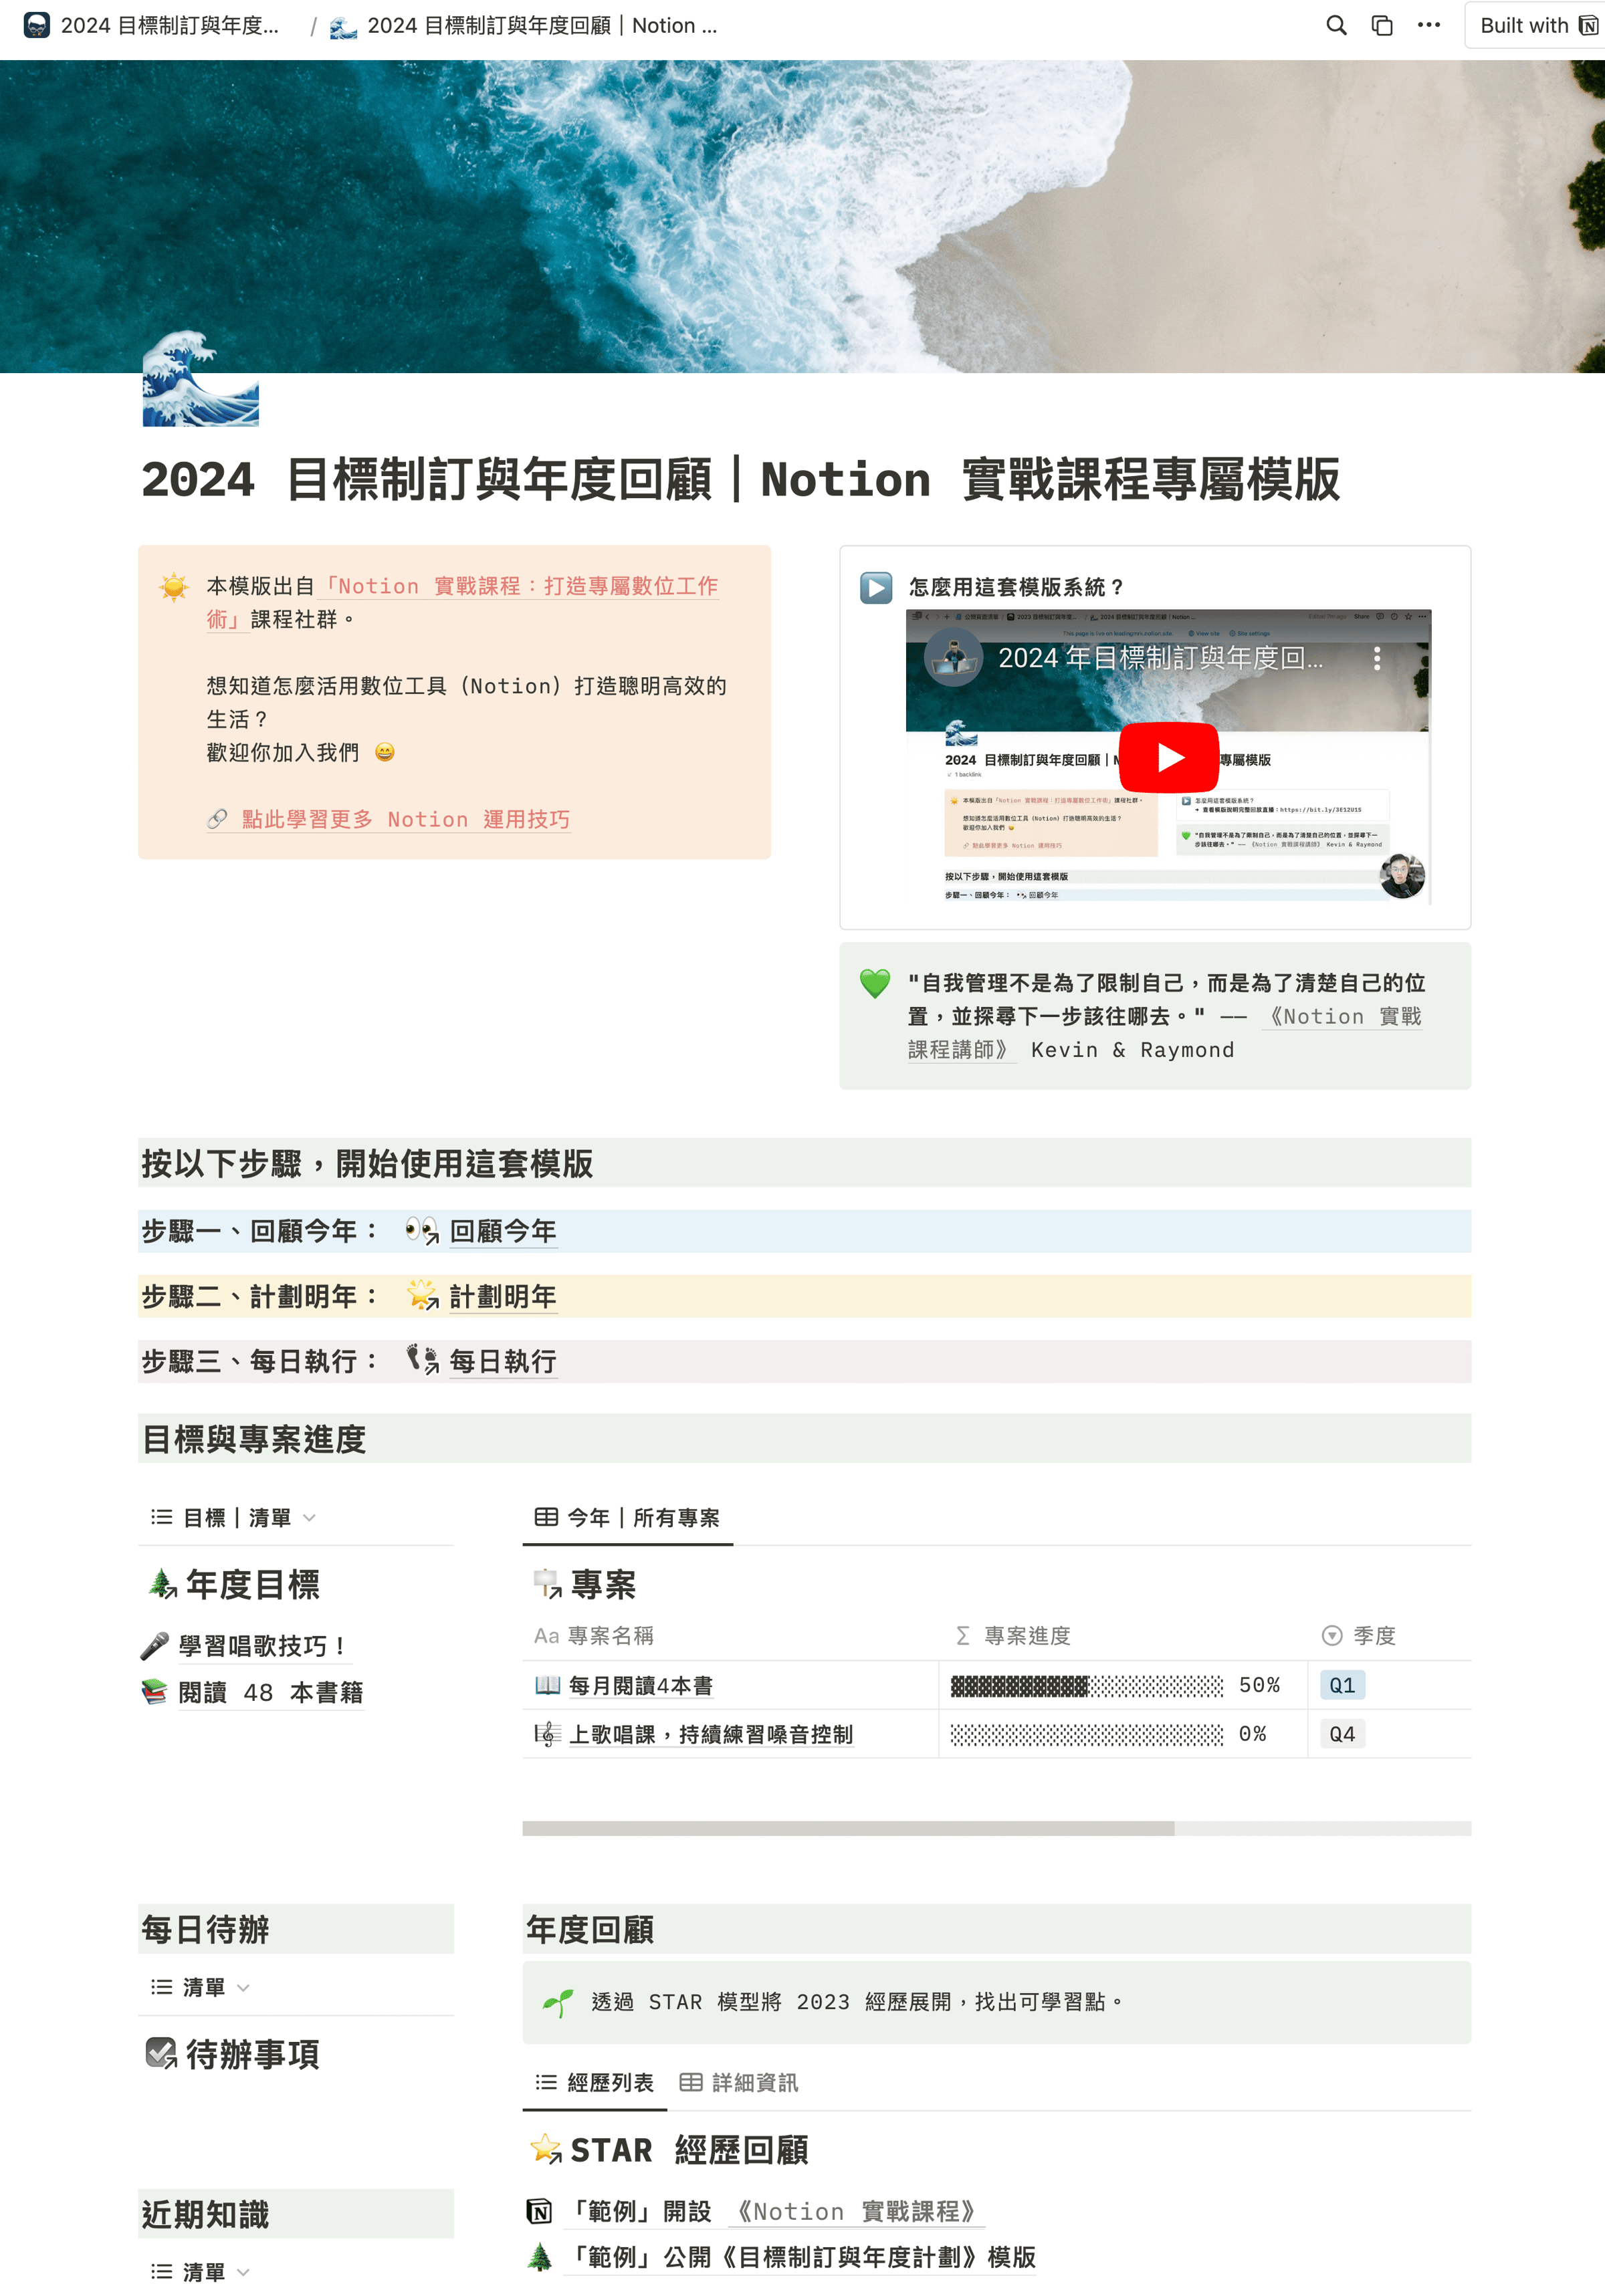
Task: Open 上歌唱課，持續練習嗓音控制 project
Action: [x=711, y=1735]
